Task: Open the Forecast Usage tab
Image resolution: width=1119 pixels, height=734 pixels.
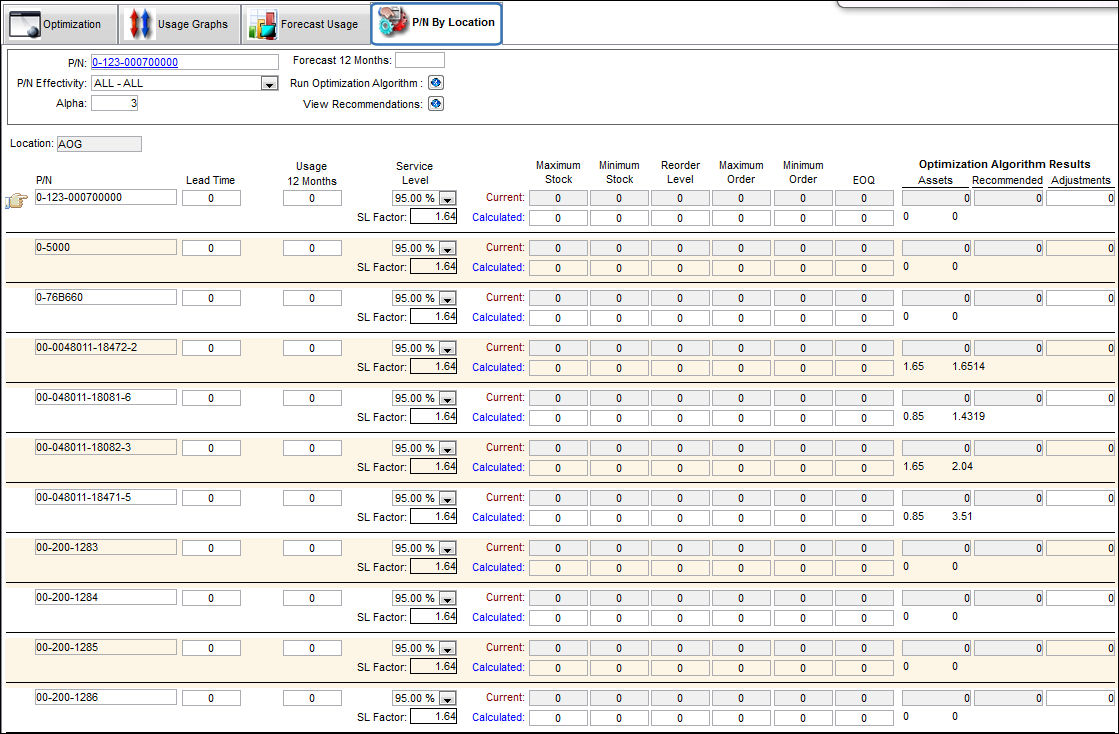Action: click(x=305, y=24)
